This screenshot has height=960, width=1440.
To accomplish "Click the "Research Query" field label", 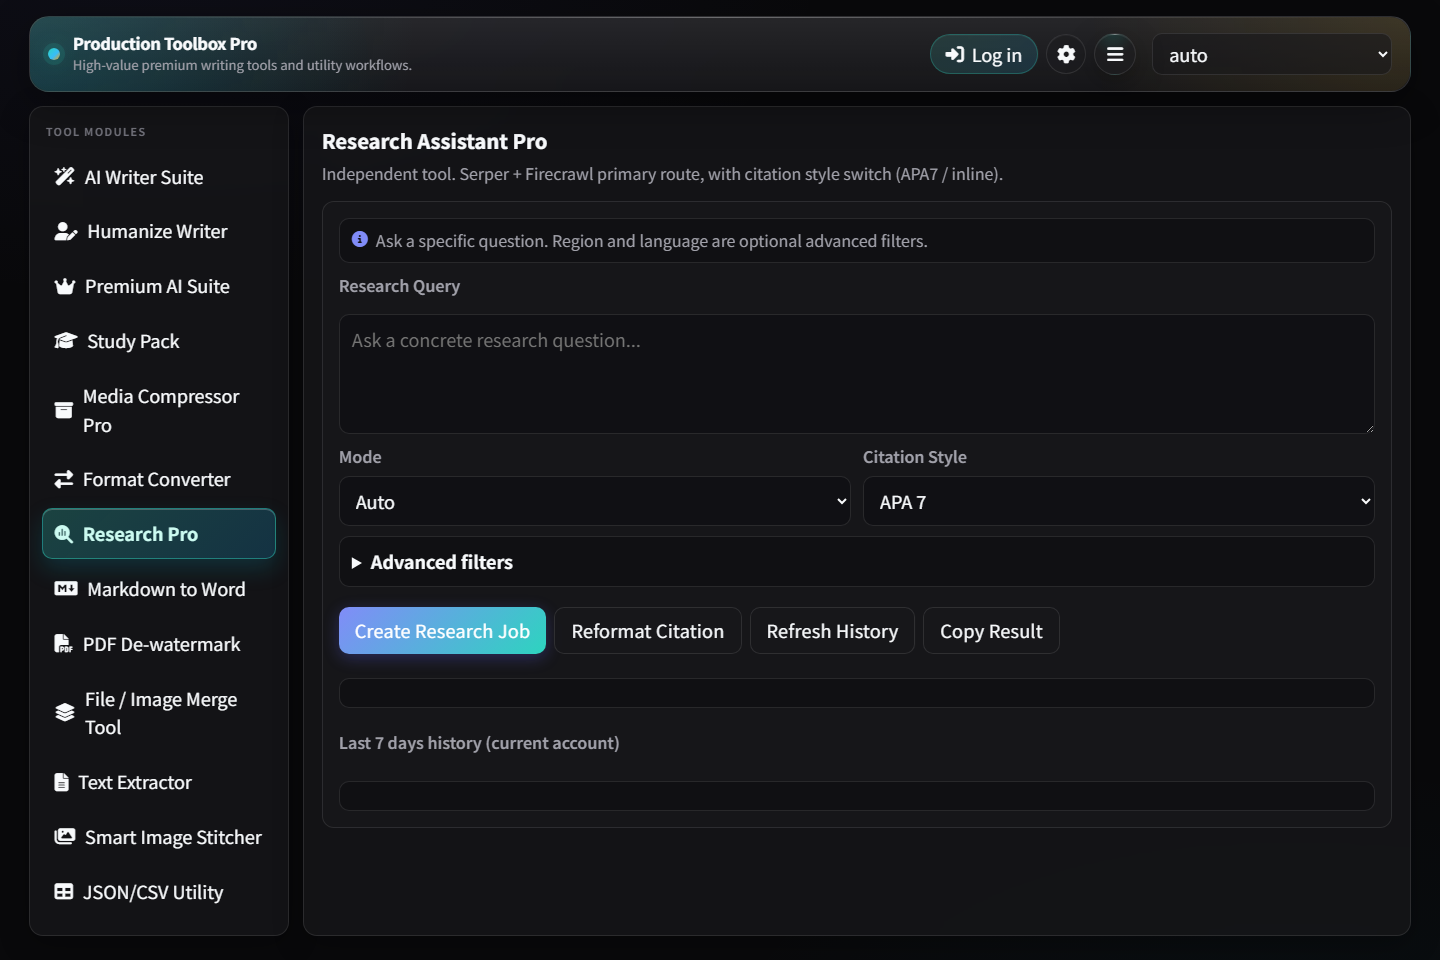I will pos(399,286).
